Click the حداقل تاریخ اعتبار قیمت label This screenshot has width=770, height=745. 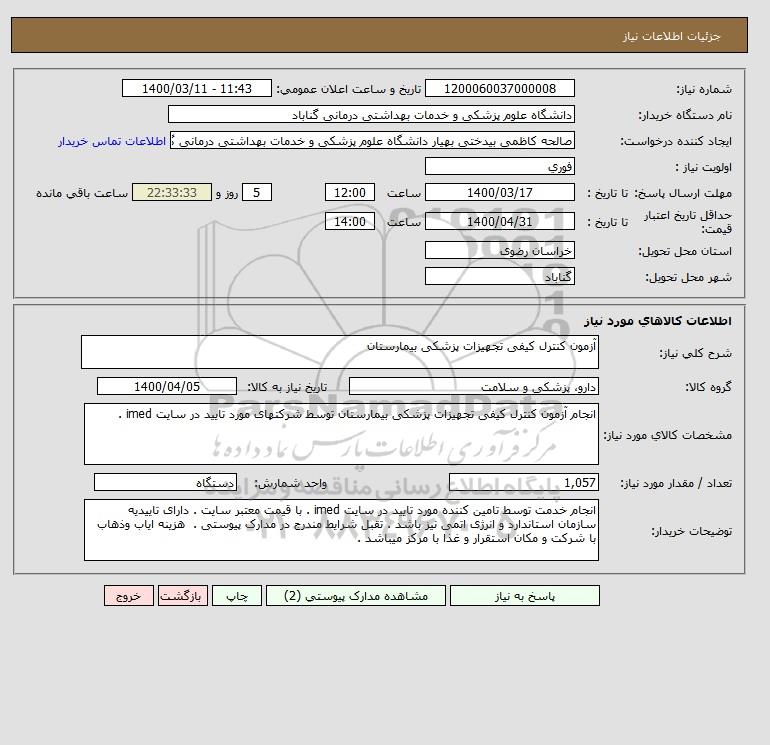click(x=688, y=222)
